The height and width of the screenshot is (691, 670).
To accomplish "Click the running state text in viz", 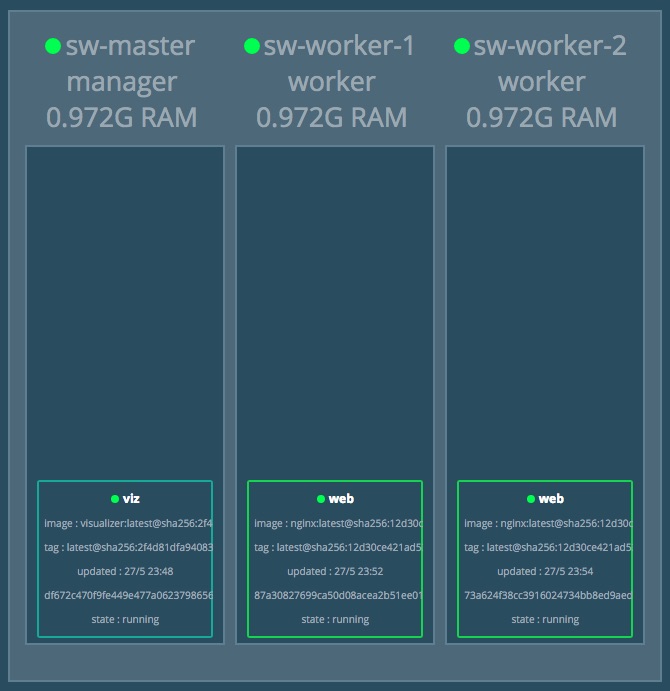I will point(125,619).
